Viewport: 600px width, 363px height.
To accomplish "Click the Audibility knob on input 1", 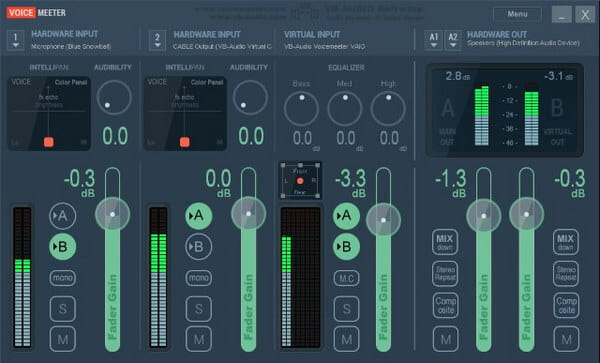I will pyautogui.click(x=114, y=98).
